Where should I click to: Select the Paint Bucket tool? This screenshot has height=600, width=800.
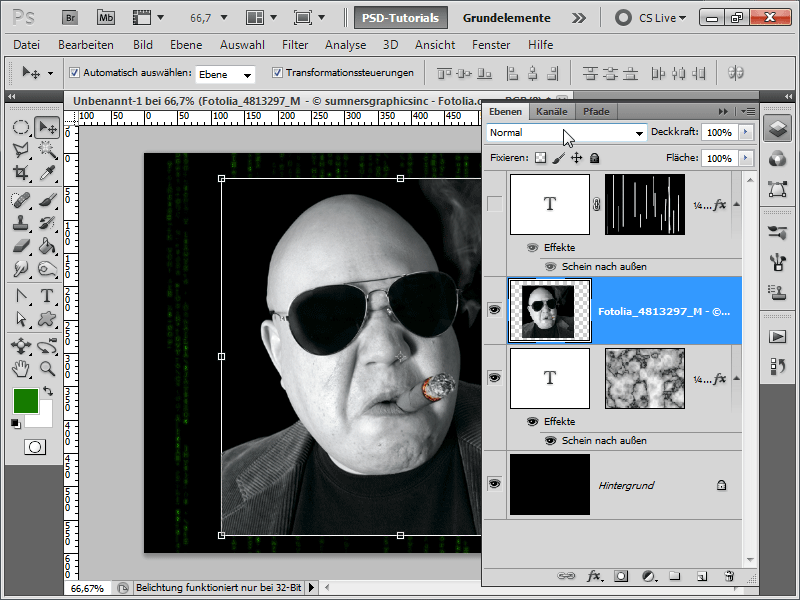tap(47, 246)
